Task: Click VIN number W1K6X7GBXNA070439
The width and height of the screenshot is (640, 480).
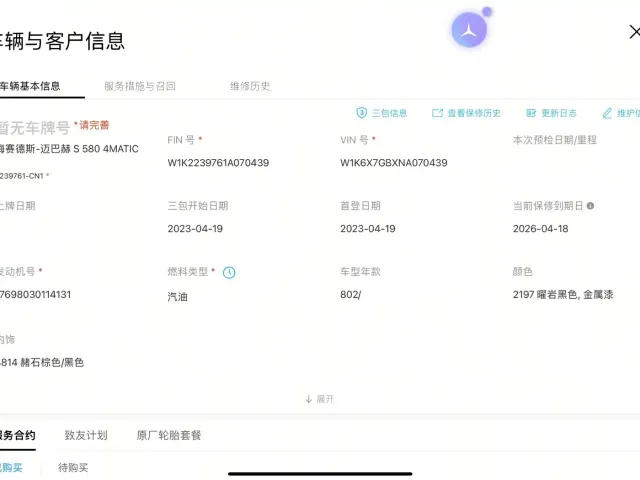Action: click(x=394, y=163)
